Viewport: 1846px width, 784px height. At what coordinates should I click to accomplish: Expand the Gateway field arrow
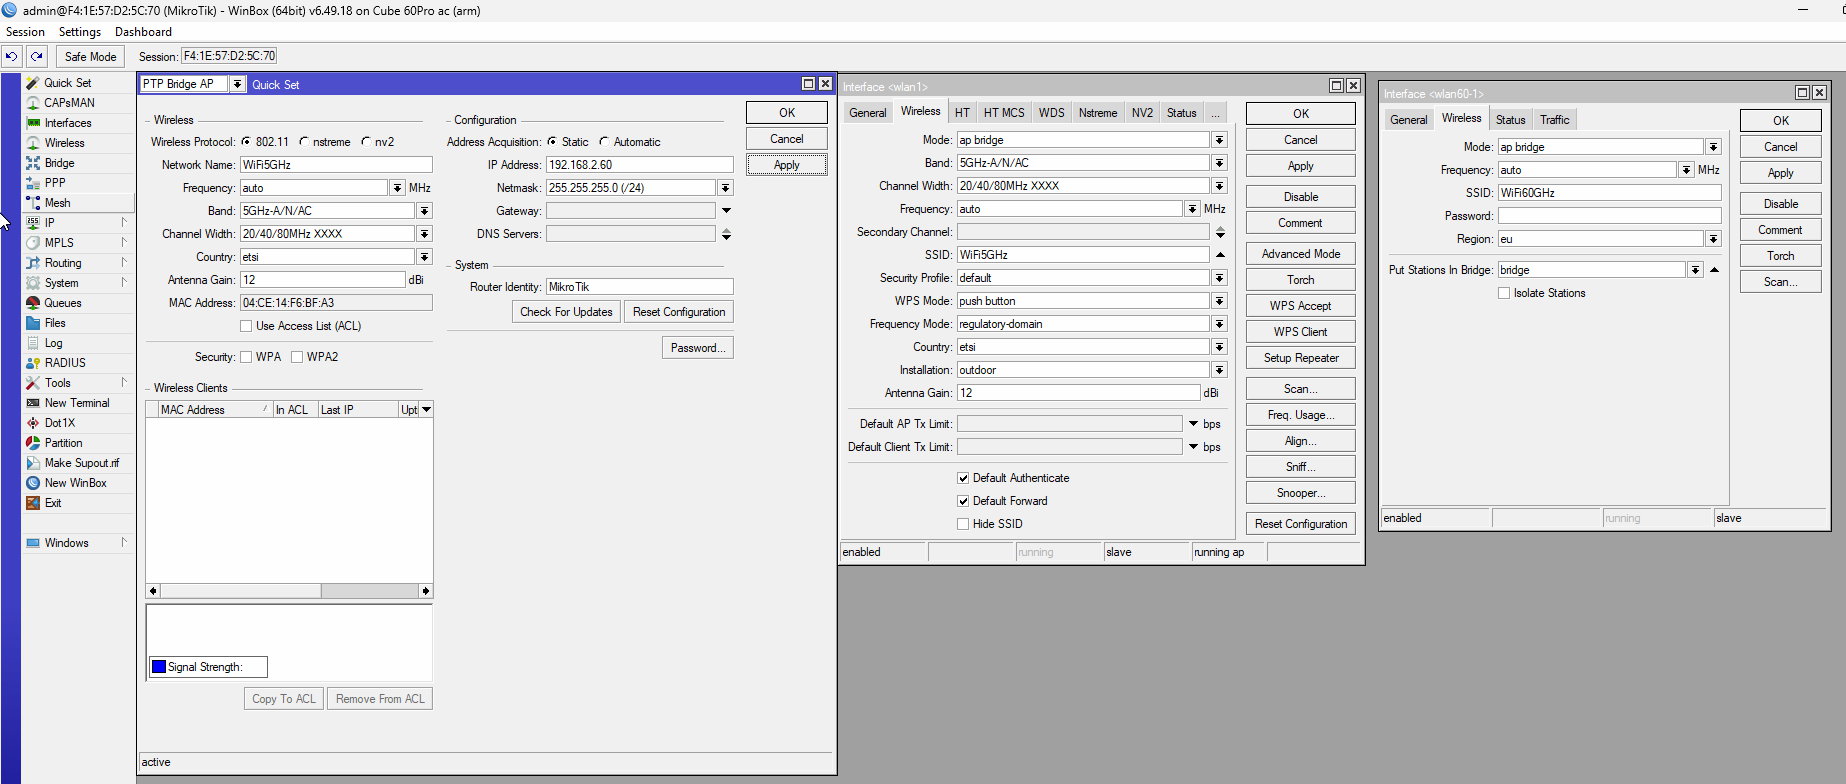coord(726,211)
